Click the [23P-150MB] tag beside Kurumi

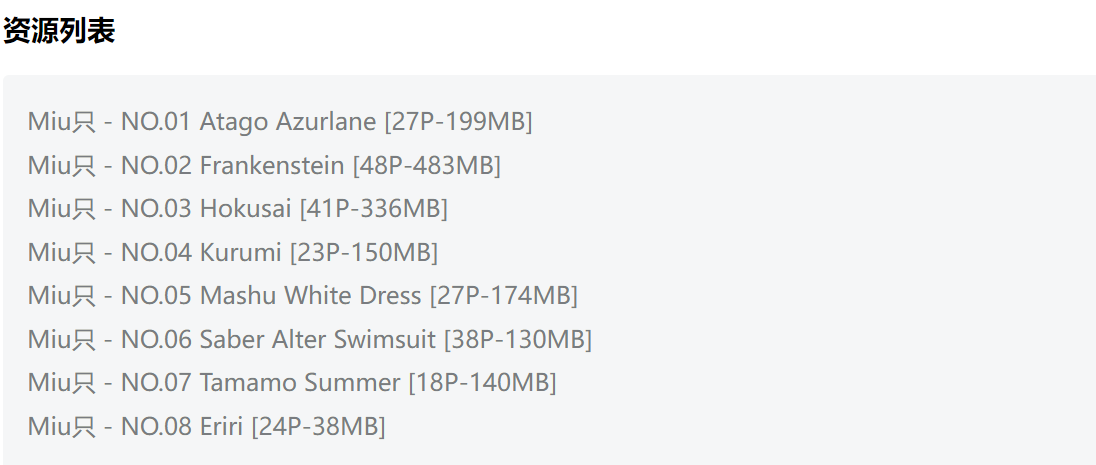(364, 253)
